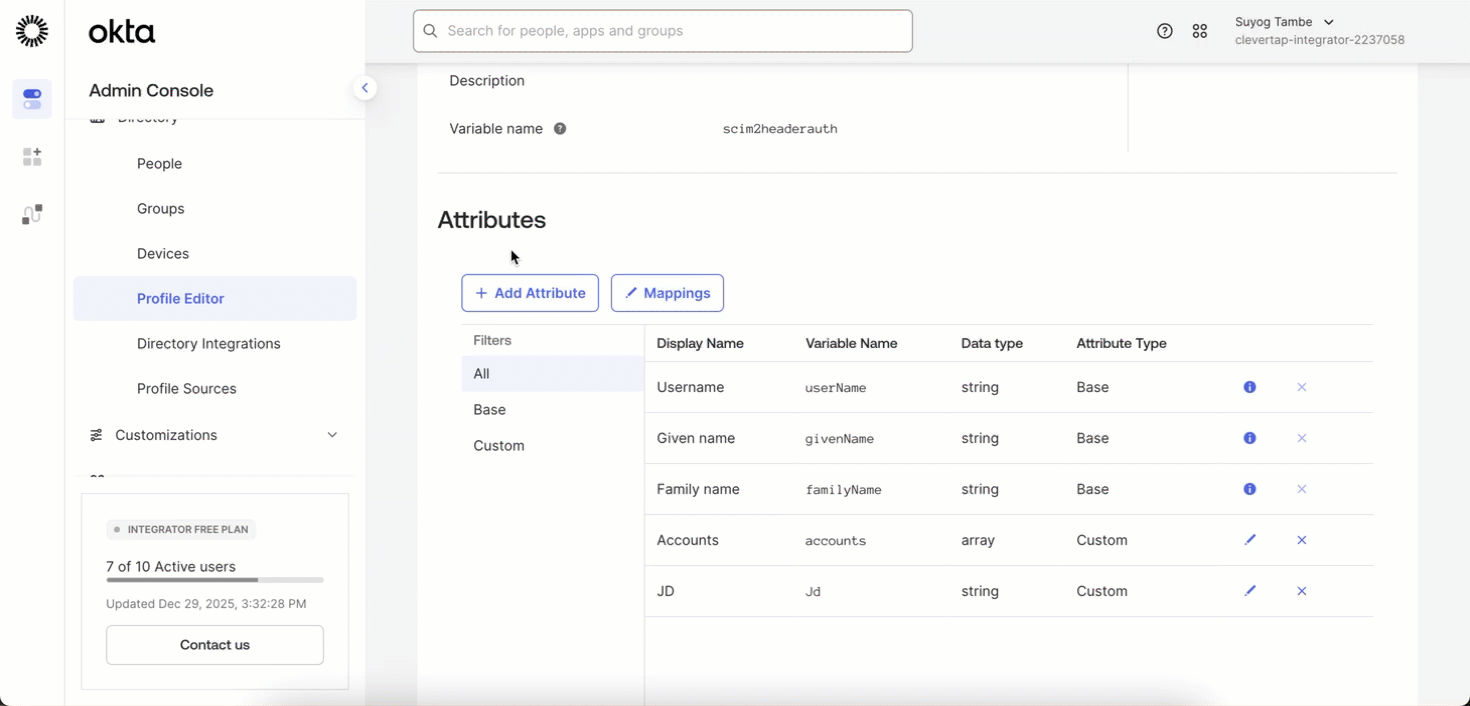Remove the Given name attribute using its X

pos(1302,438)
